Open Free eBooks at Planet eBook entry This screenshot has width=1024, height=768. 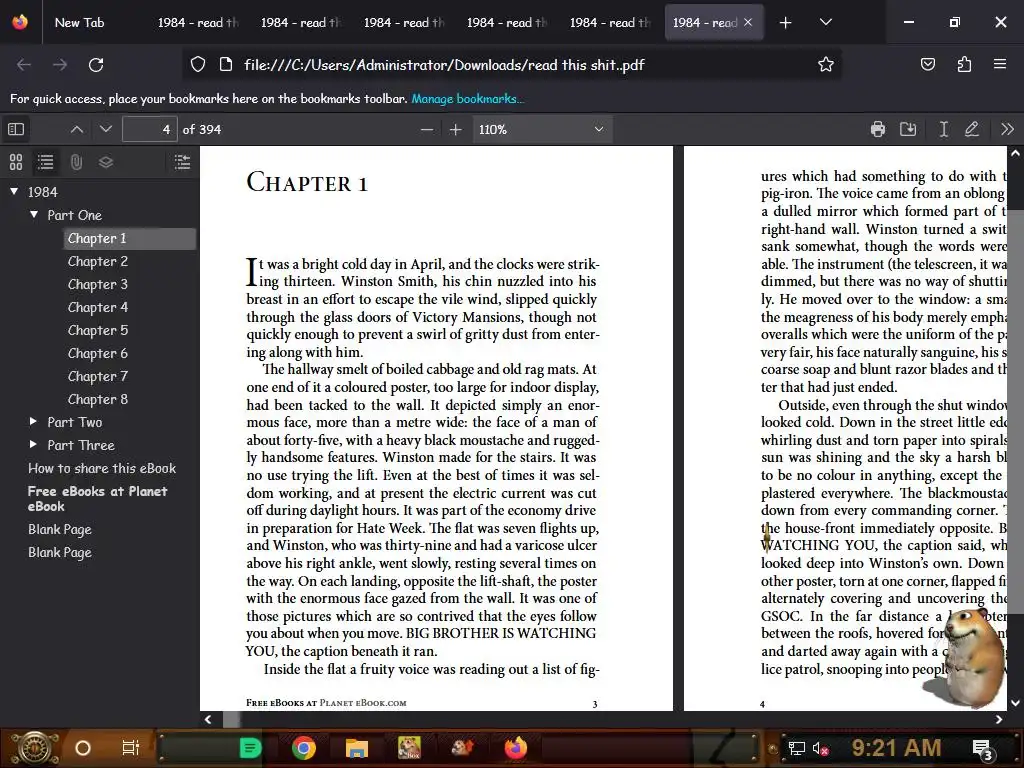point(97,499)
